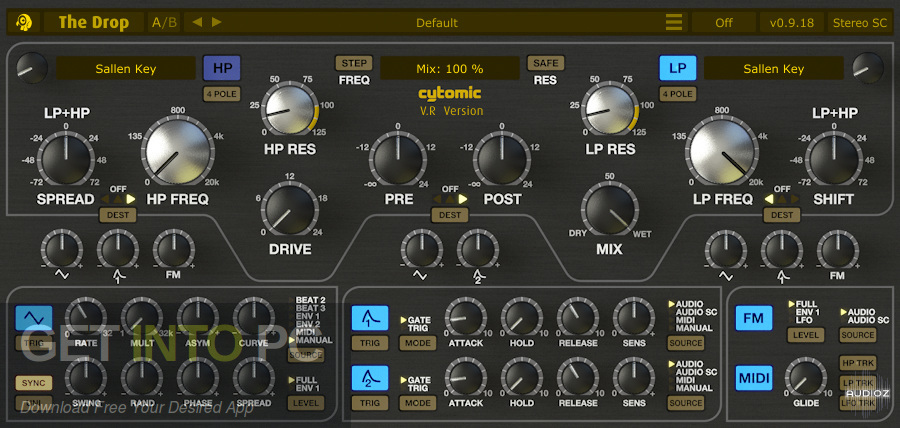Click the lit right arrow between PRE and POST
The width and height of the screenshot is (900, 428).
click(463, 199)
